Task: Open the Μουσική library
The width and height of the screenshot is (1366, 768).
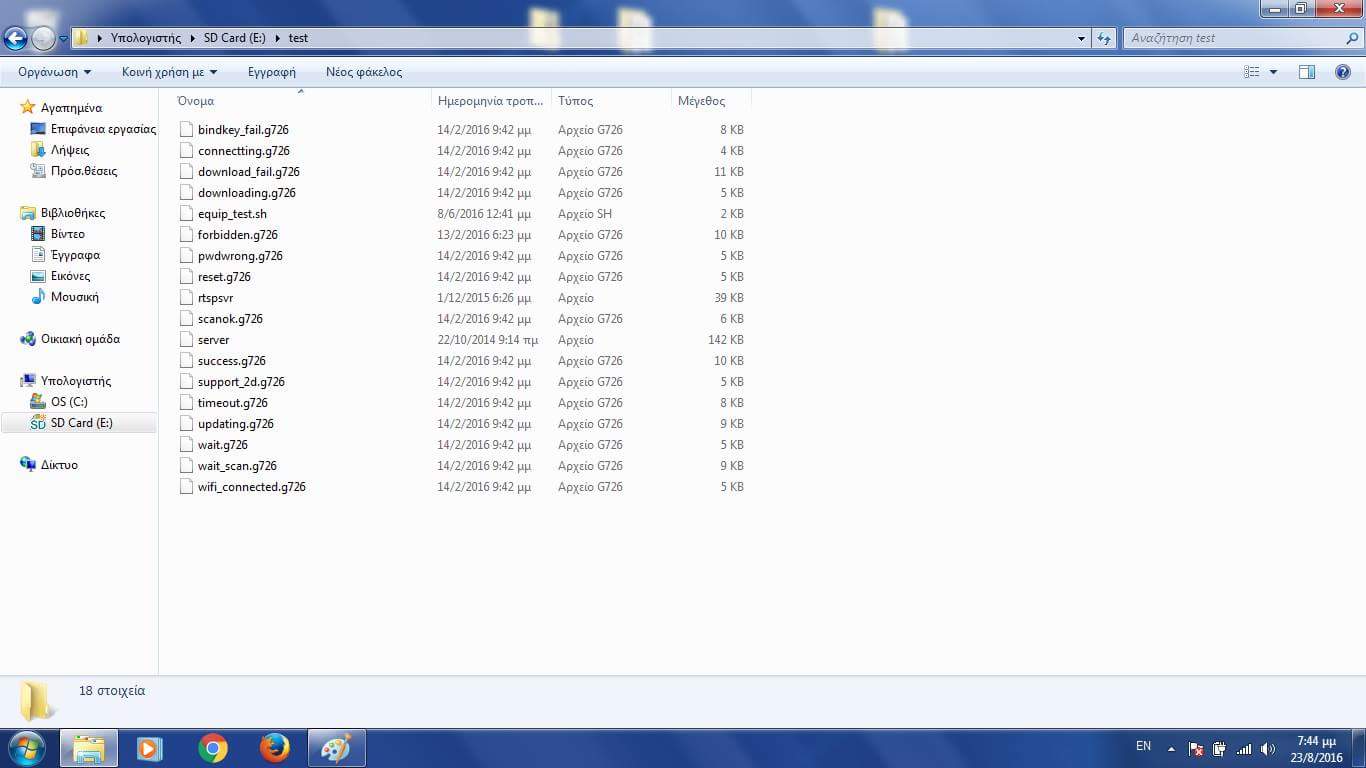Action: (75, 297)
